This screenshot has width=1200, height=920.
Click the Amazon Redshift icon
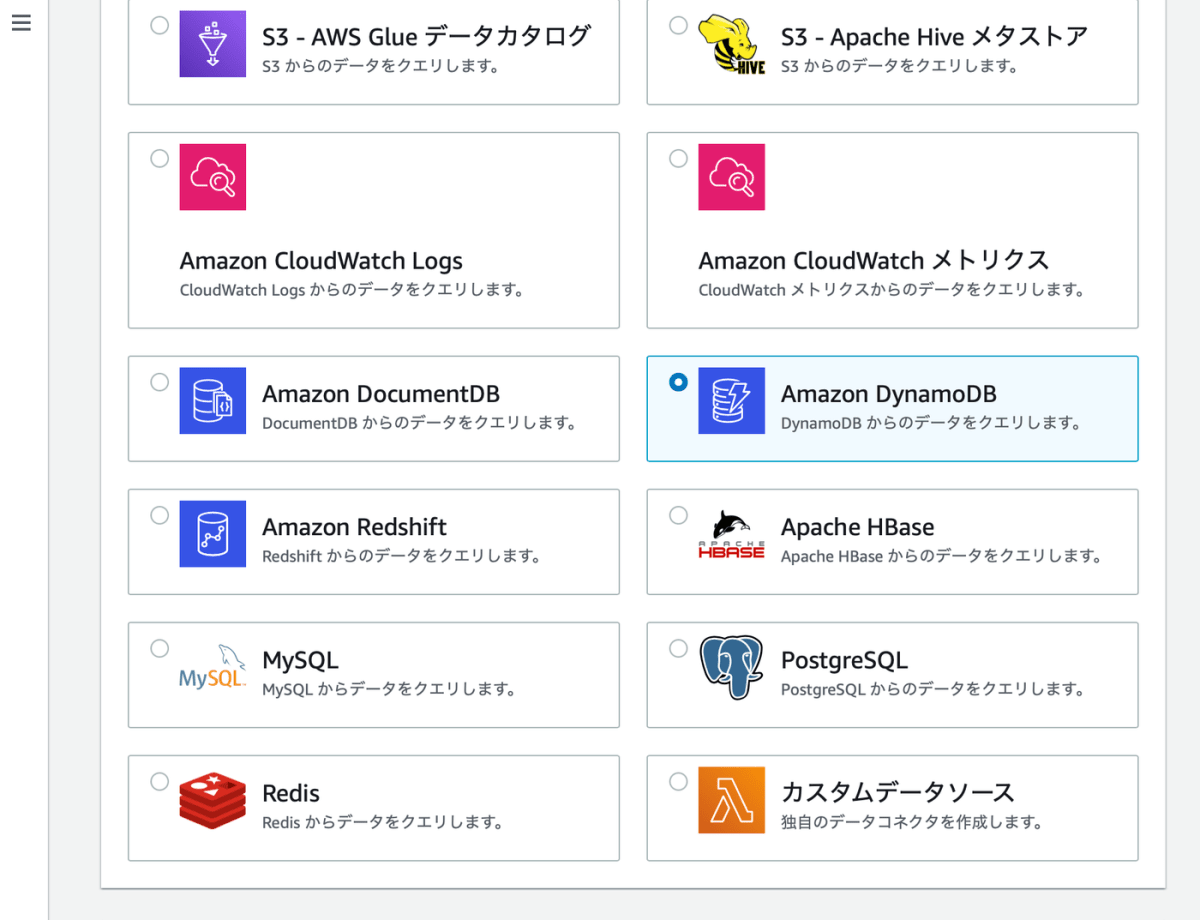pyautogui.click(x=213, y=534)
